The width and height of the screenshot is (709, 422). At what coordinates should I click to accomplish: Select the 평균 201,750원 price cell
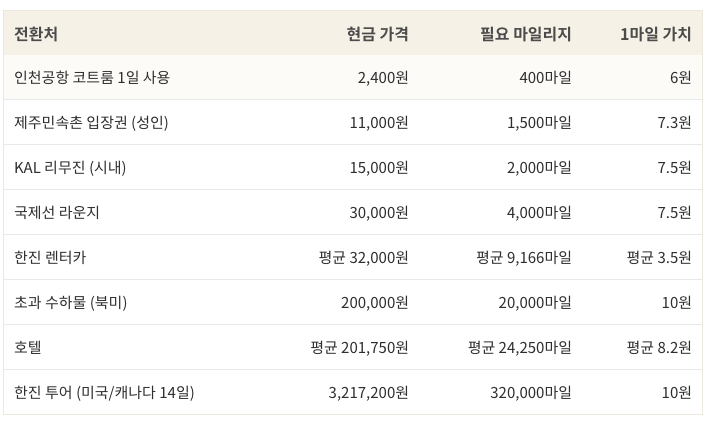click(359, 347)
